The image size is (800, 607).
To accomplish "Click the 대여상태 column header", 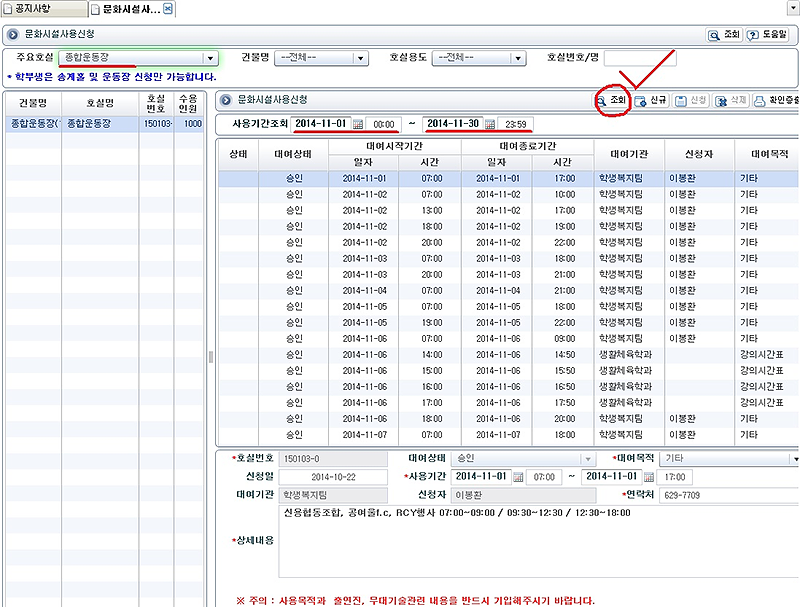I will point(293,154).
